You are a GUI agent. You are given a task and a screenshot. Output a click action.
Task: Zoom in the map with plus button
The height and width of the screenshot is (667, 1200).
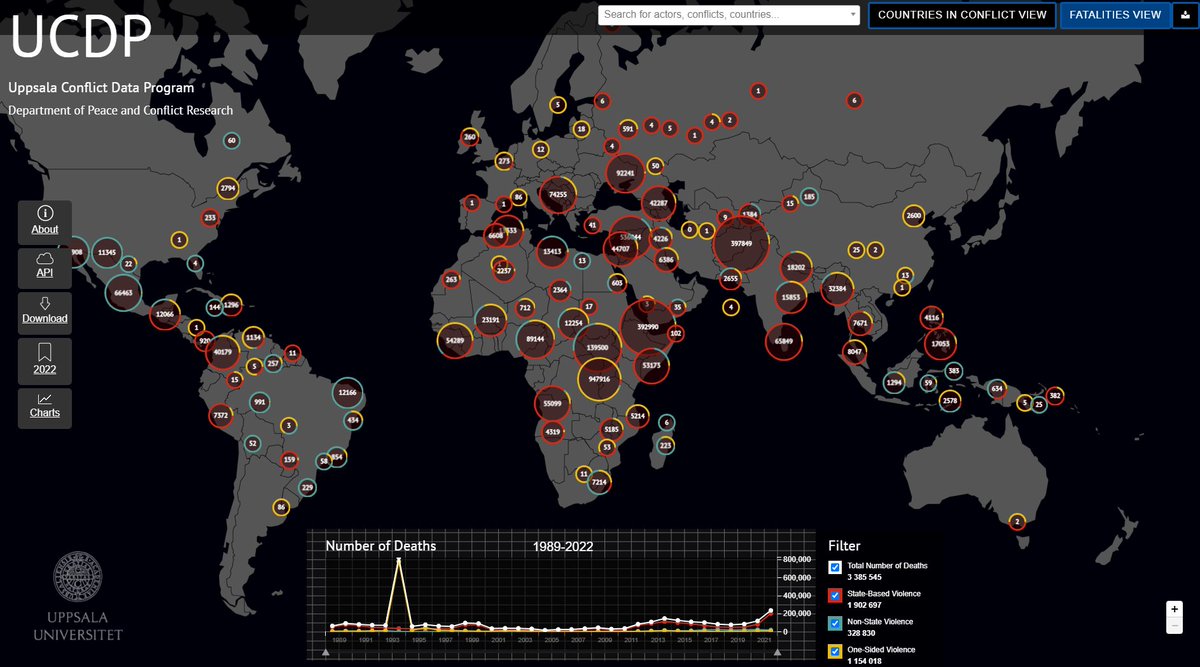(x=1175, y=609)
